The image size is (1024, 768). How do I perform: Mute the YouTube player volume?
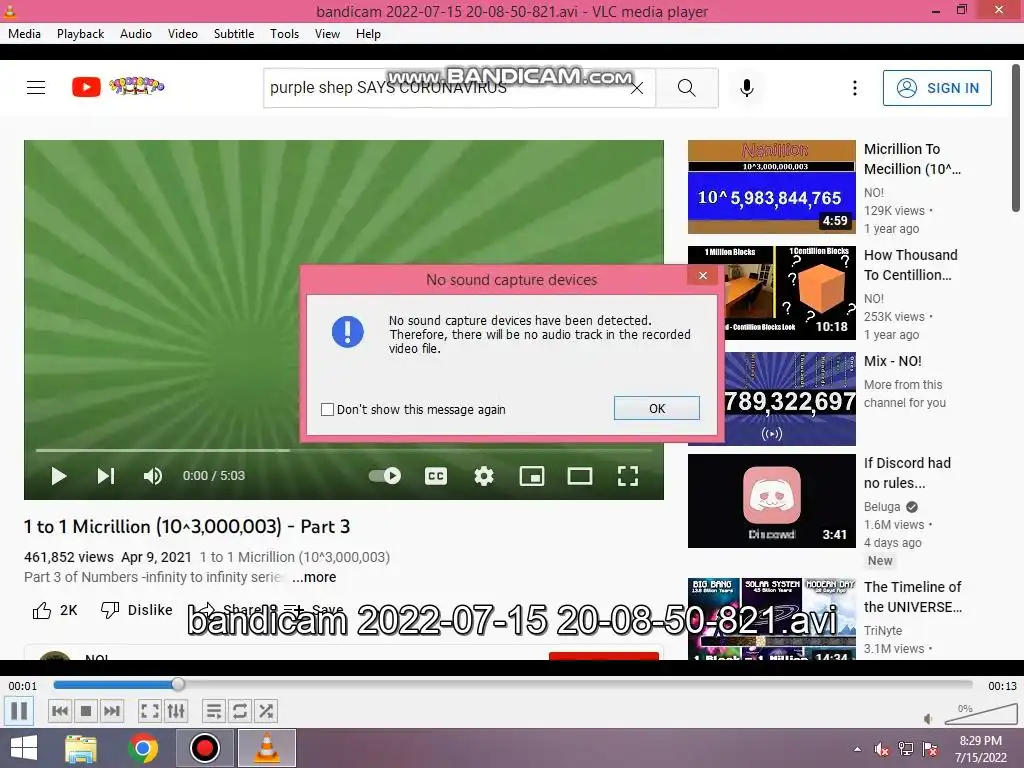tap(153, 476)
